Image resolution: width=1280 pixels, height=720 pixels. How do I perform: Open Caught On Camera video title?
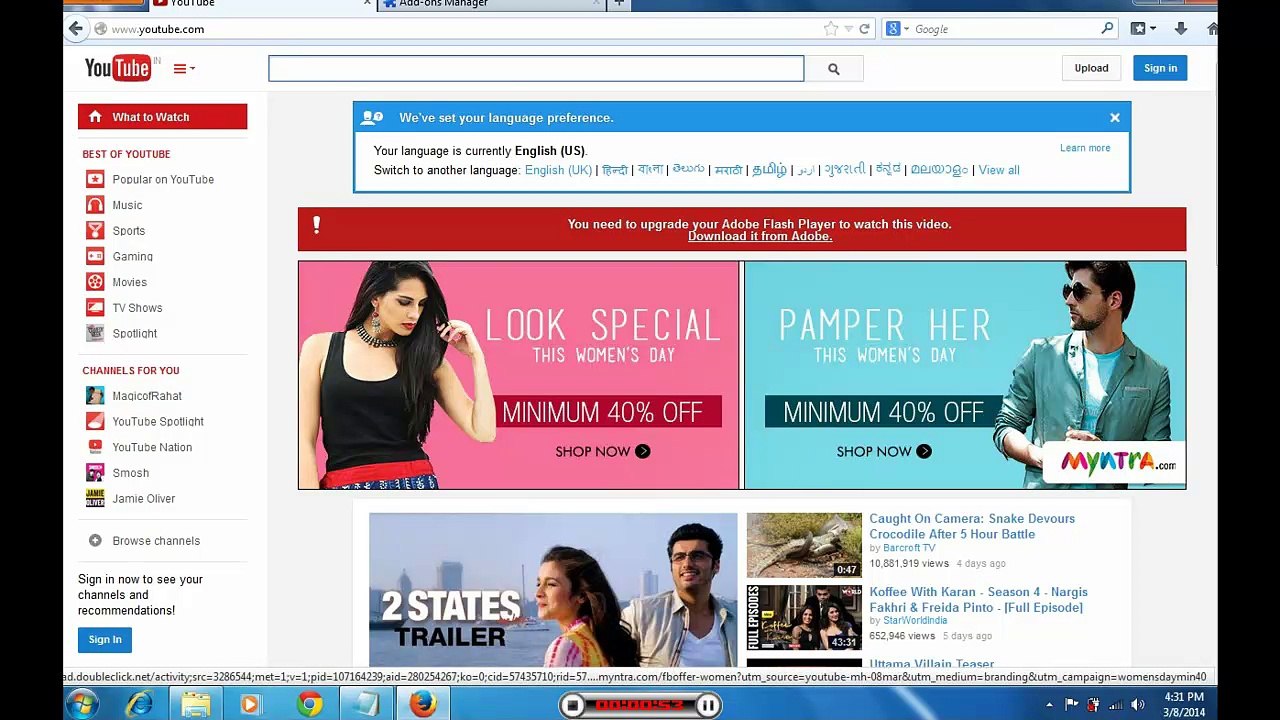coord(972,526)
